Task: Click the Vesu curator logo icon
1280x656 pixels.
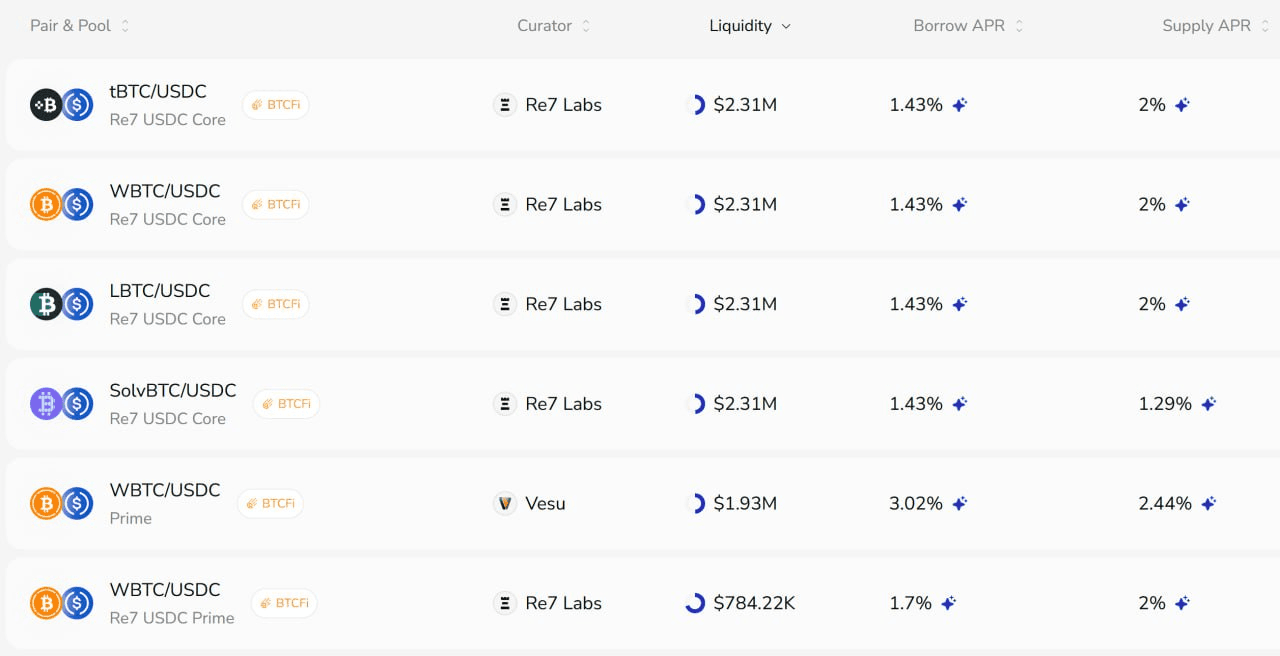Action: coord(506,504)
